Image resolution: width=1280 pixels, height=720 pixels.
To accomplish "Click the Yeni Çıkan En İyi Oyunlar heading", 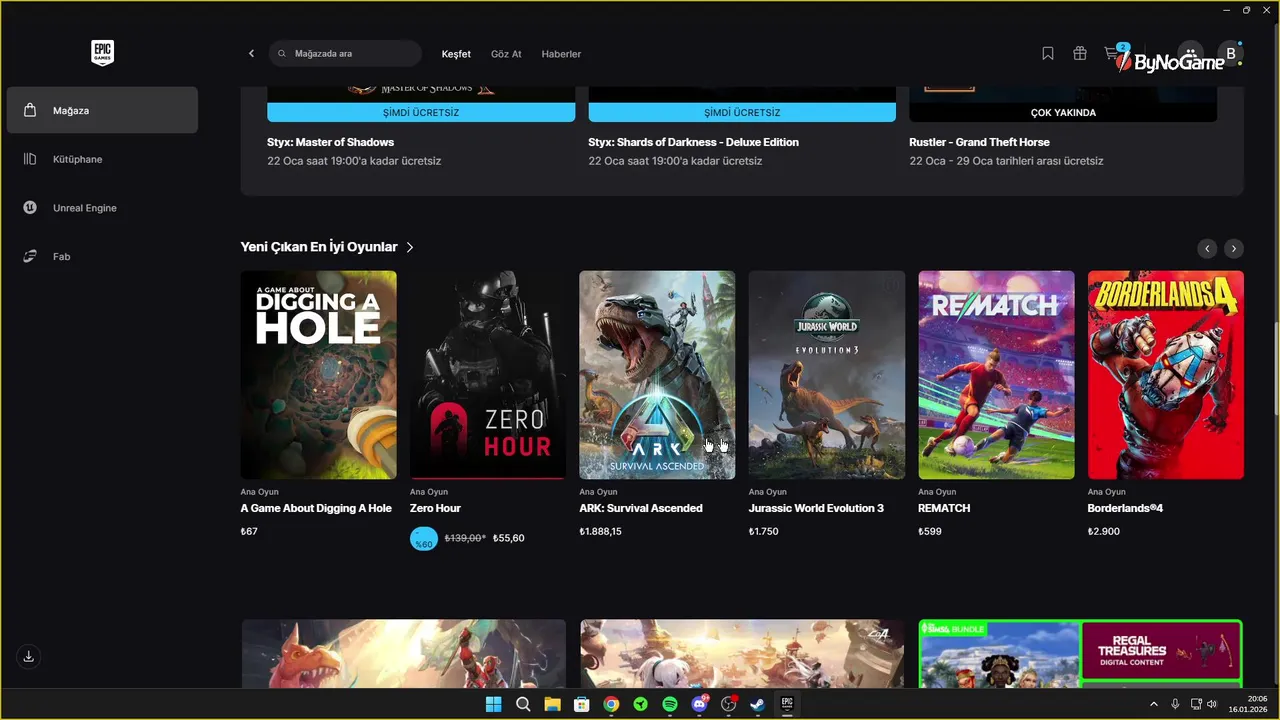I will tap(319, 247).
